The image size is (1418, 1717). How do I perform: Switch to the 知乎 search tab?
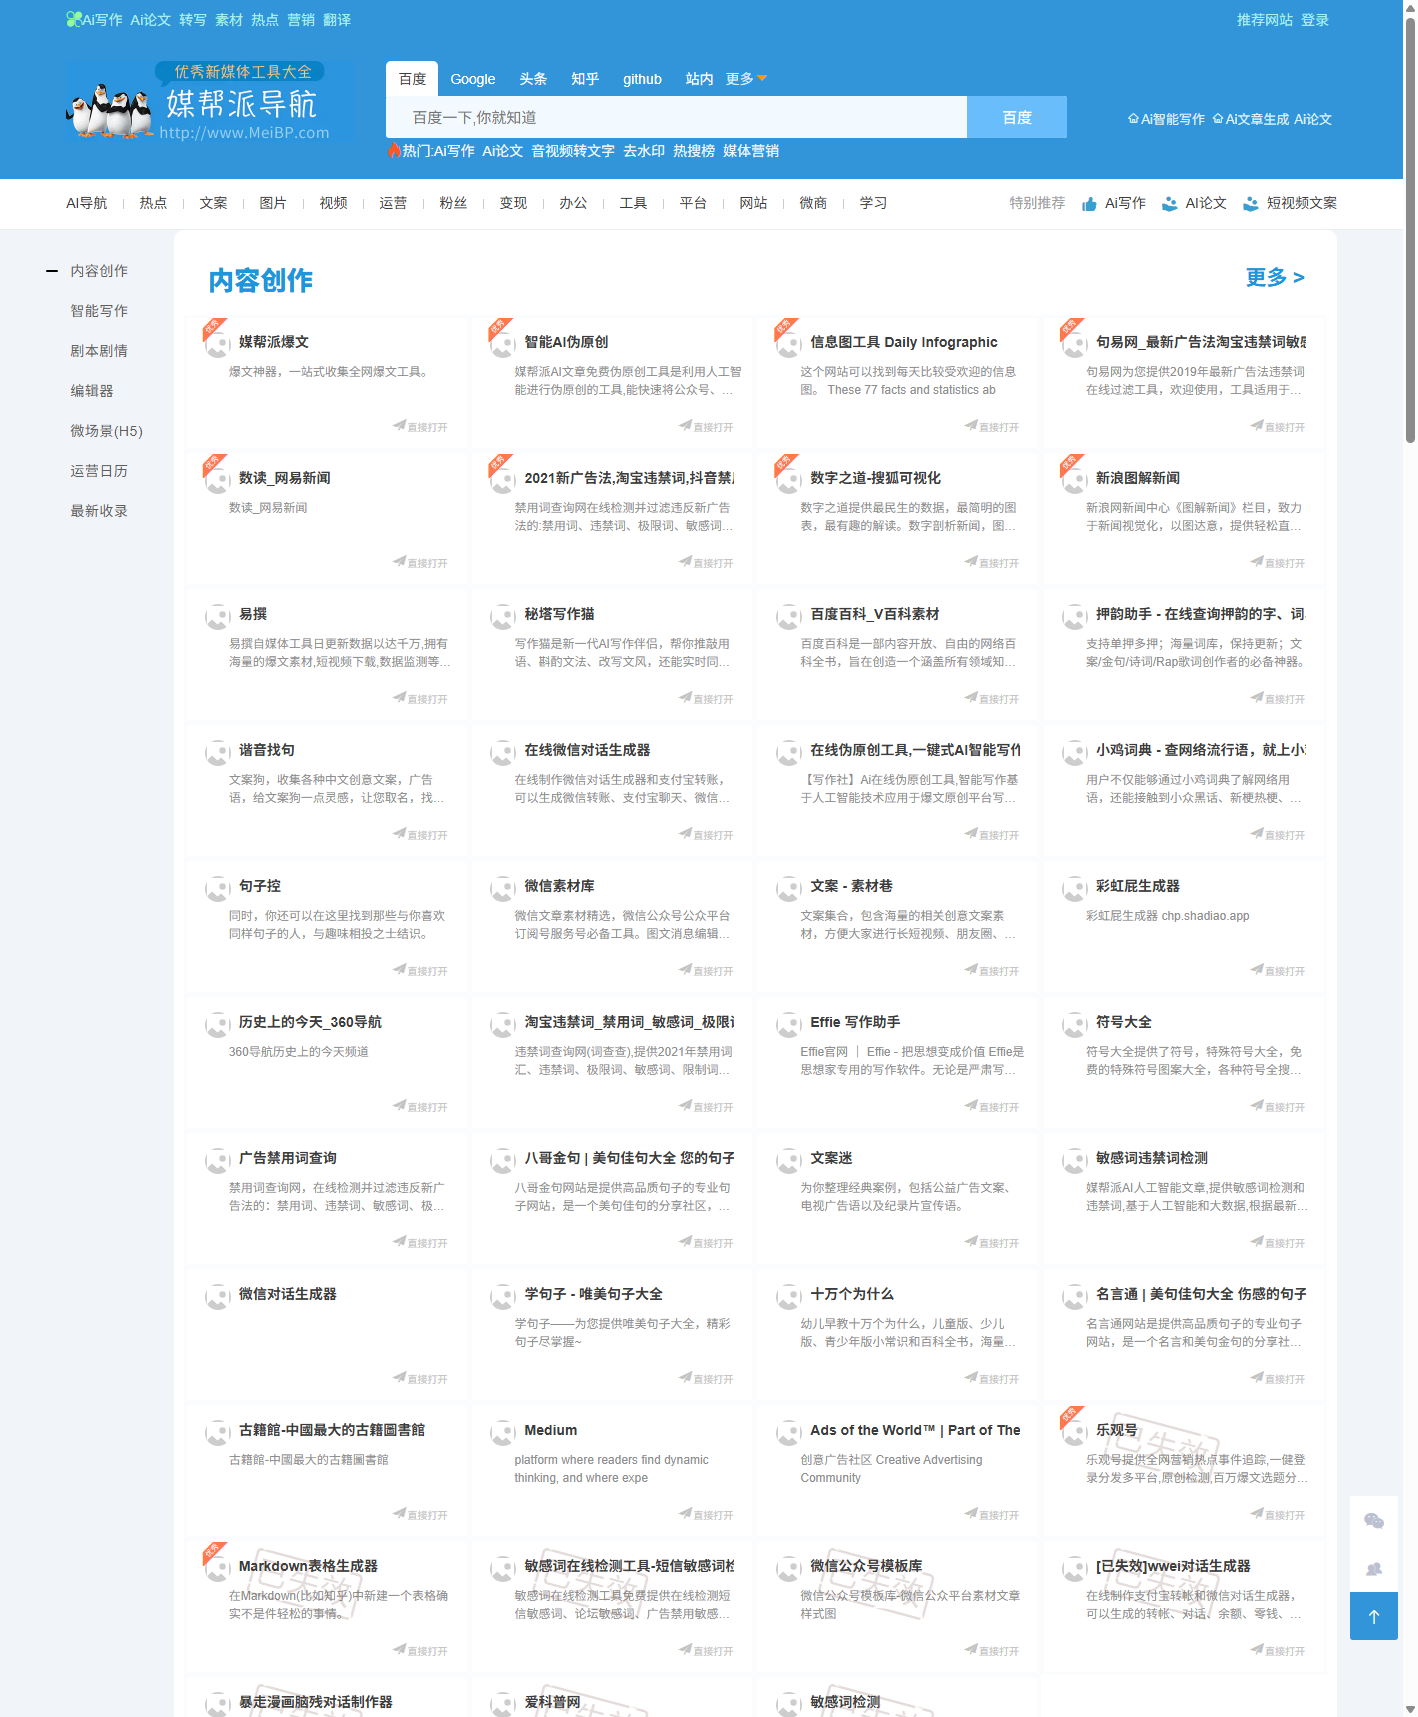585,79
